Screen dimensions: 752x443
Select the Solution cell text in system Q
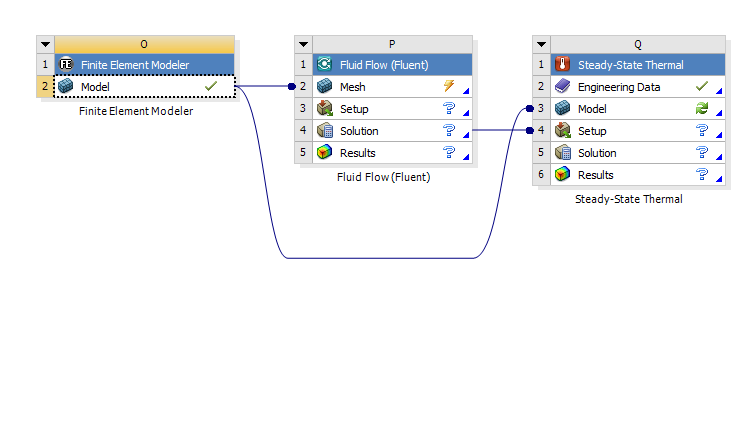597,153
